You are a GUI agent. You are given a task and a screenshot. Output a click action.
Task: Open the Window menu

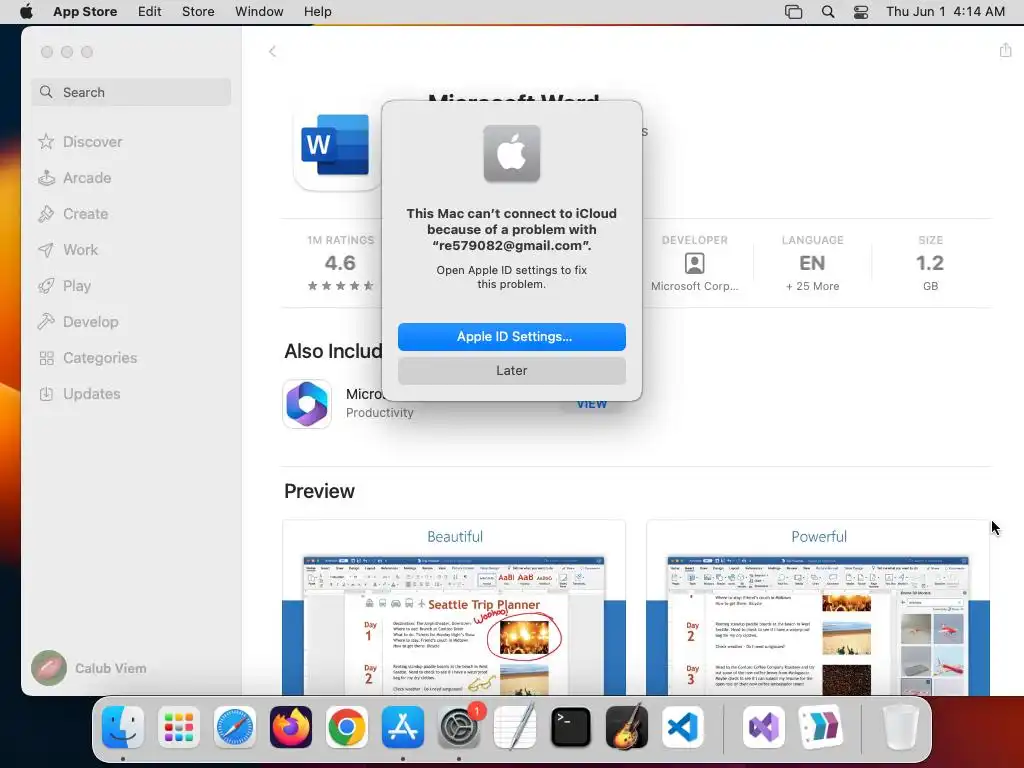point(259,12)
